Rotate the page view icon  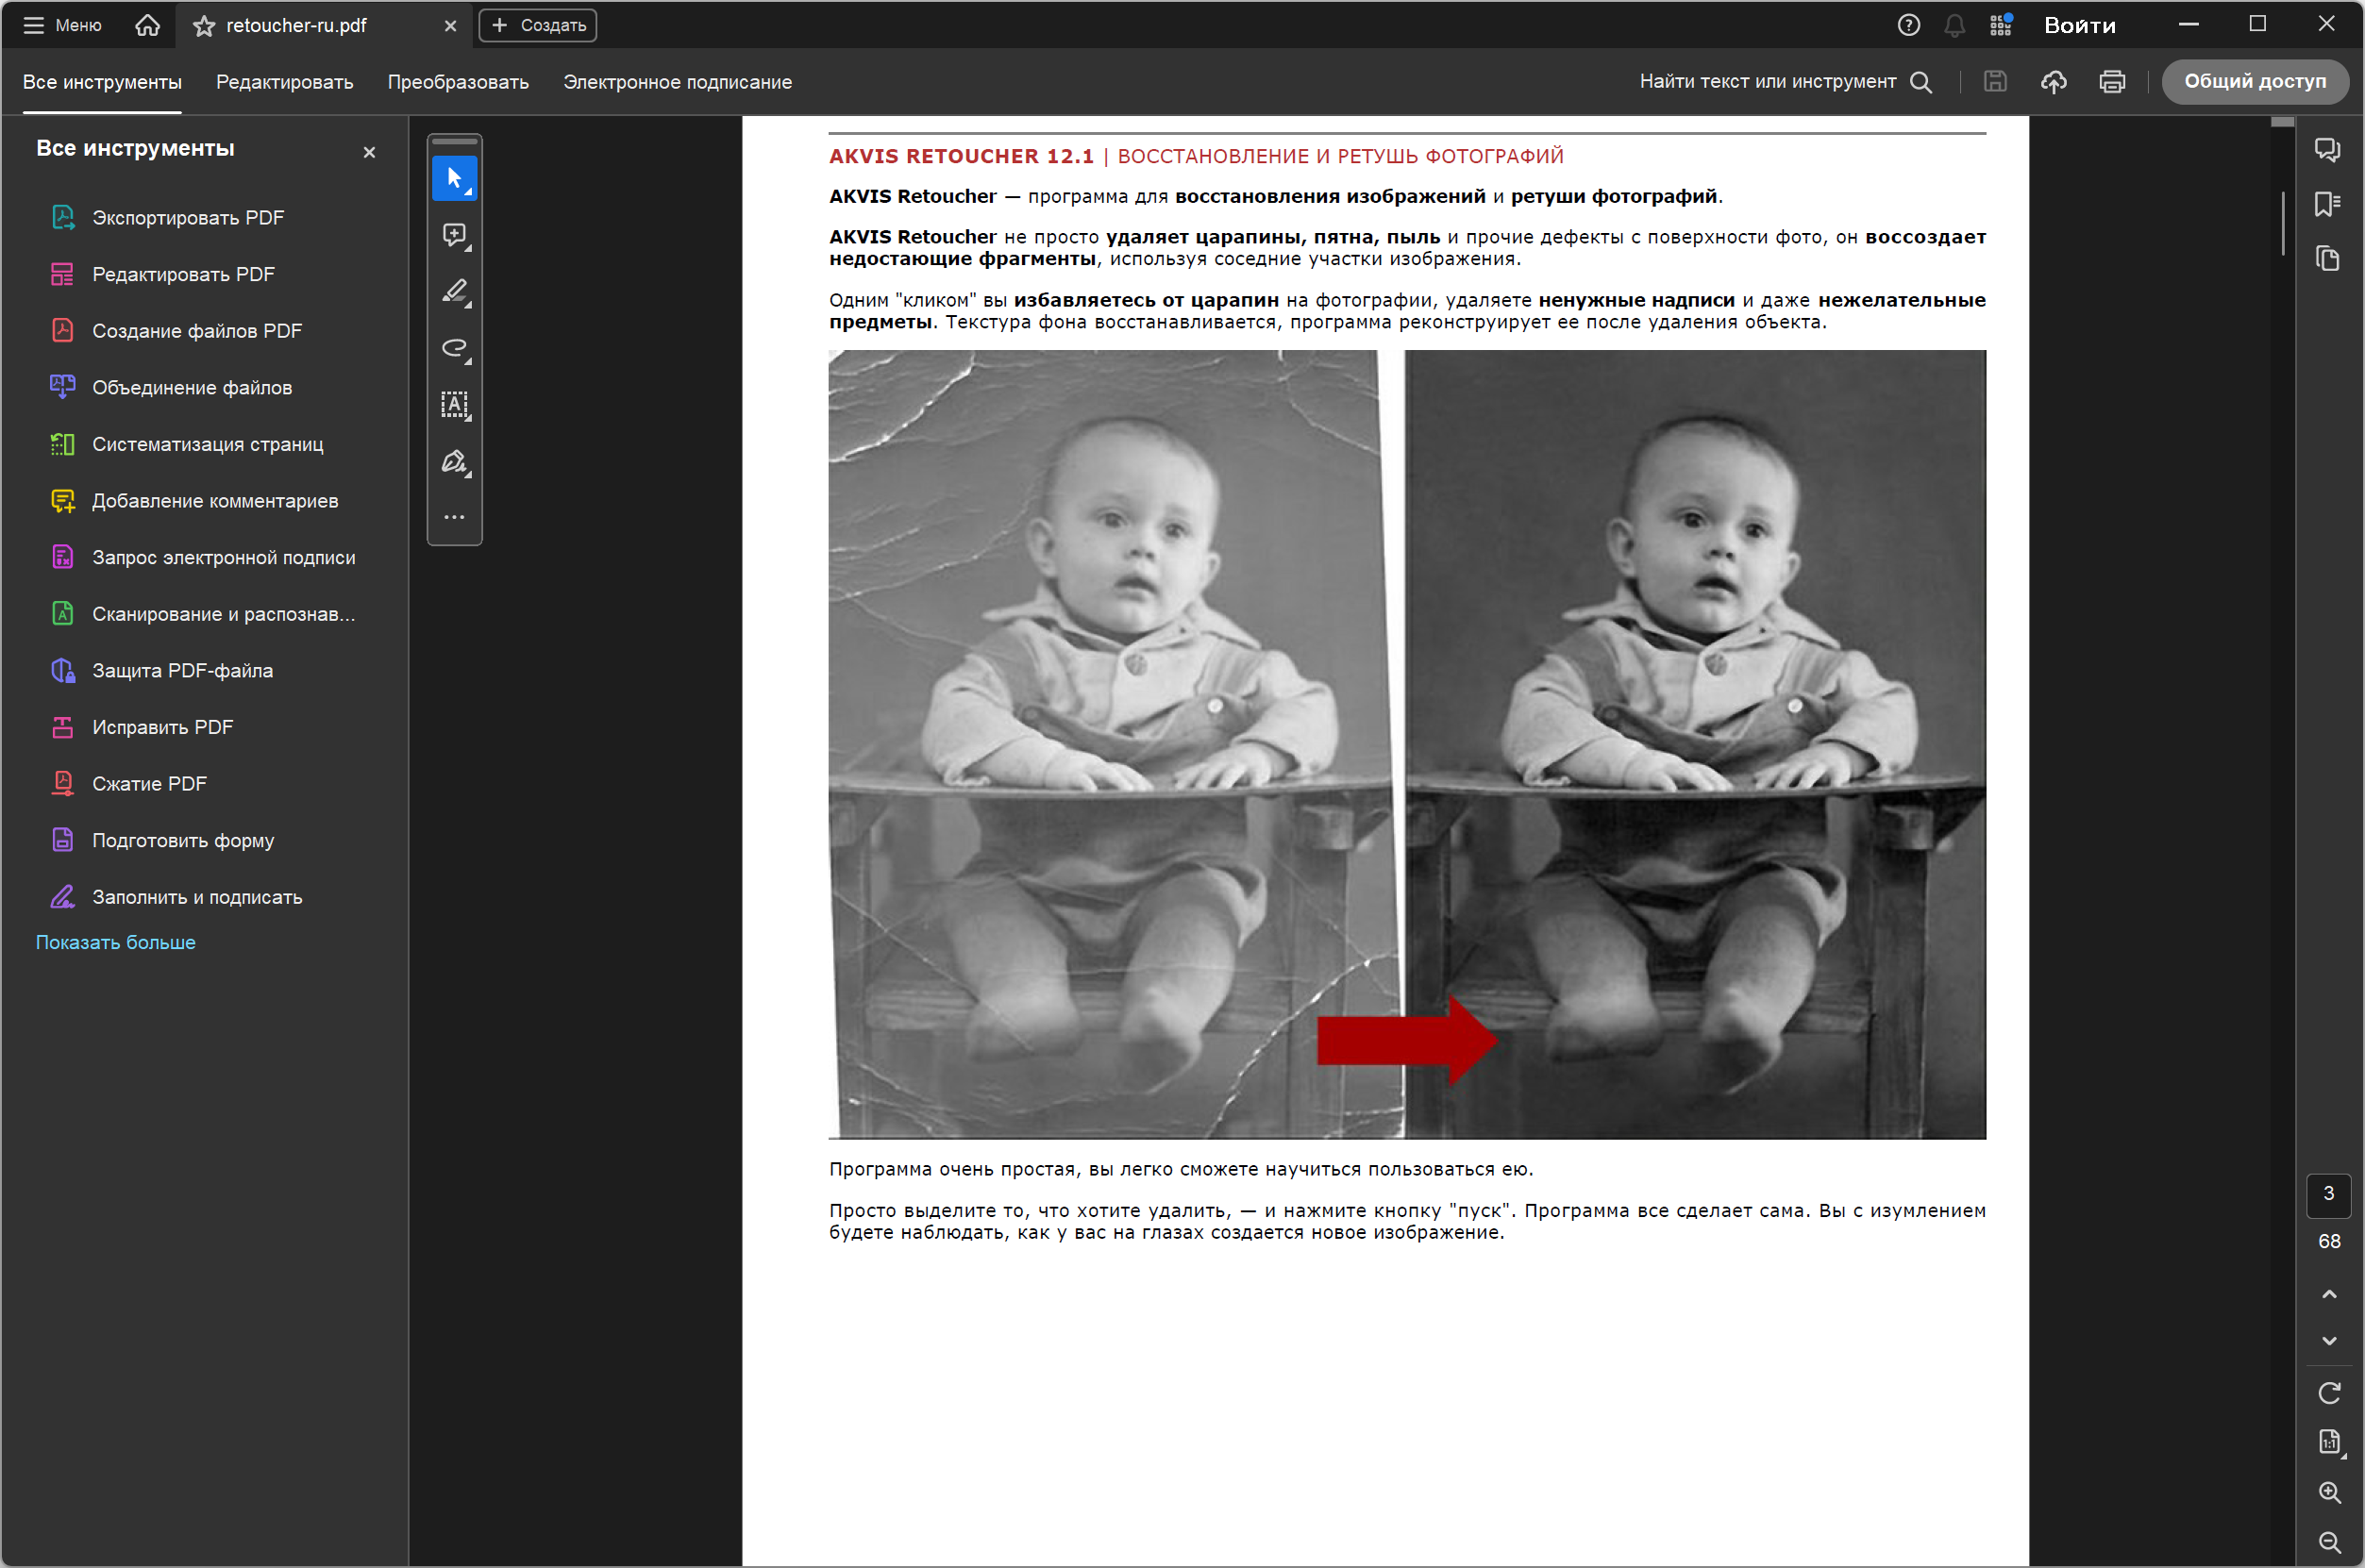click(2328, 1393)
